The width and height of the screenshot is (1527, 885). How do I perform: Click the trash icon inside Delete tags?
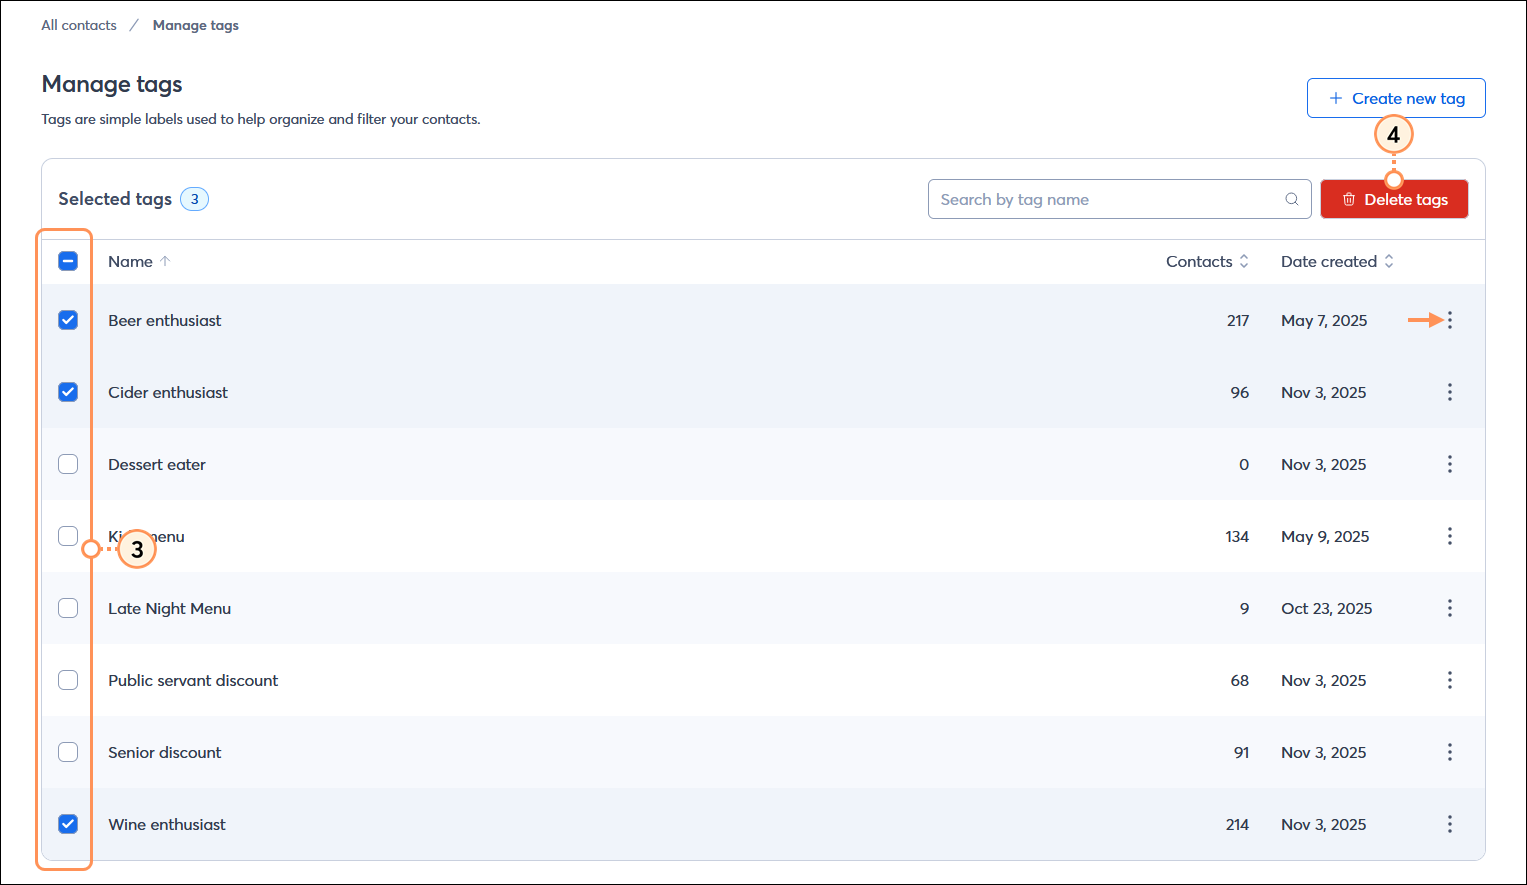(1348, 199)
